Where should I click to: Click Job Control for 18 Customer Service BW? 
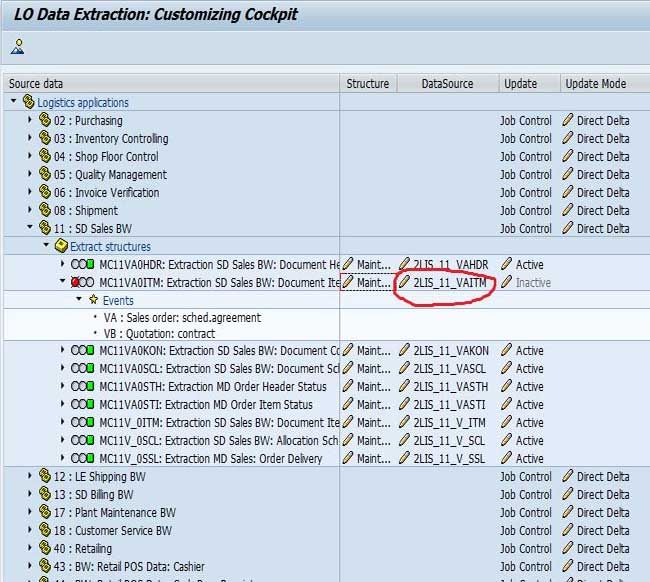(526, 531)
